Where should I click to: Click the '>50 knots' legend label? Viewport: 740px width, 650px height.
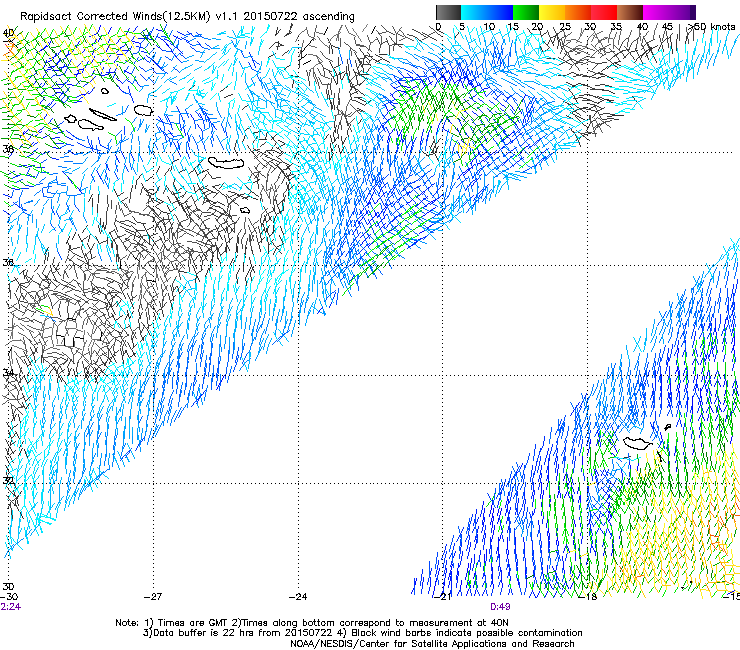[711, 26]
